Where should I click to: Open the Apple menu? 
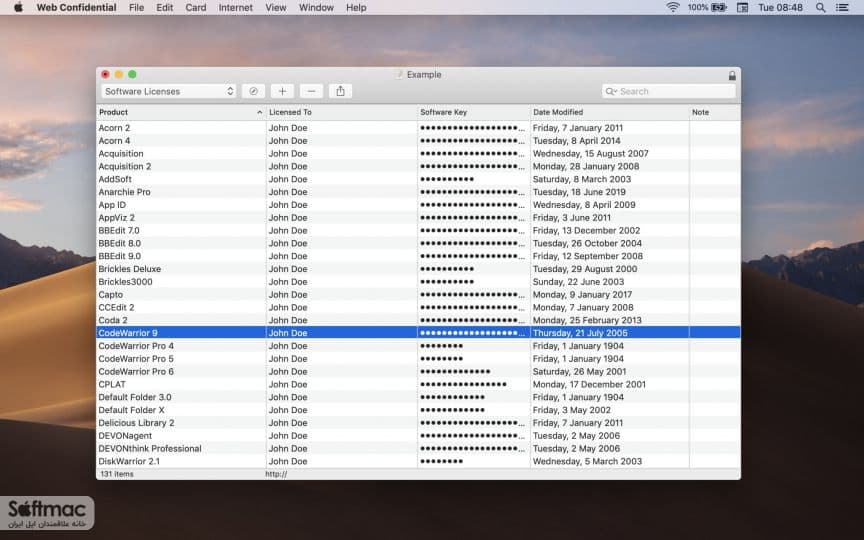click(x=18, y=8)
